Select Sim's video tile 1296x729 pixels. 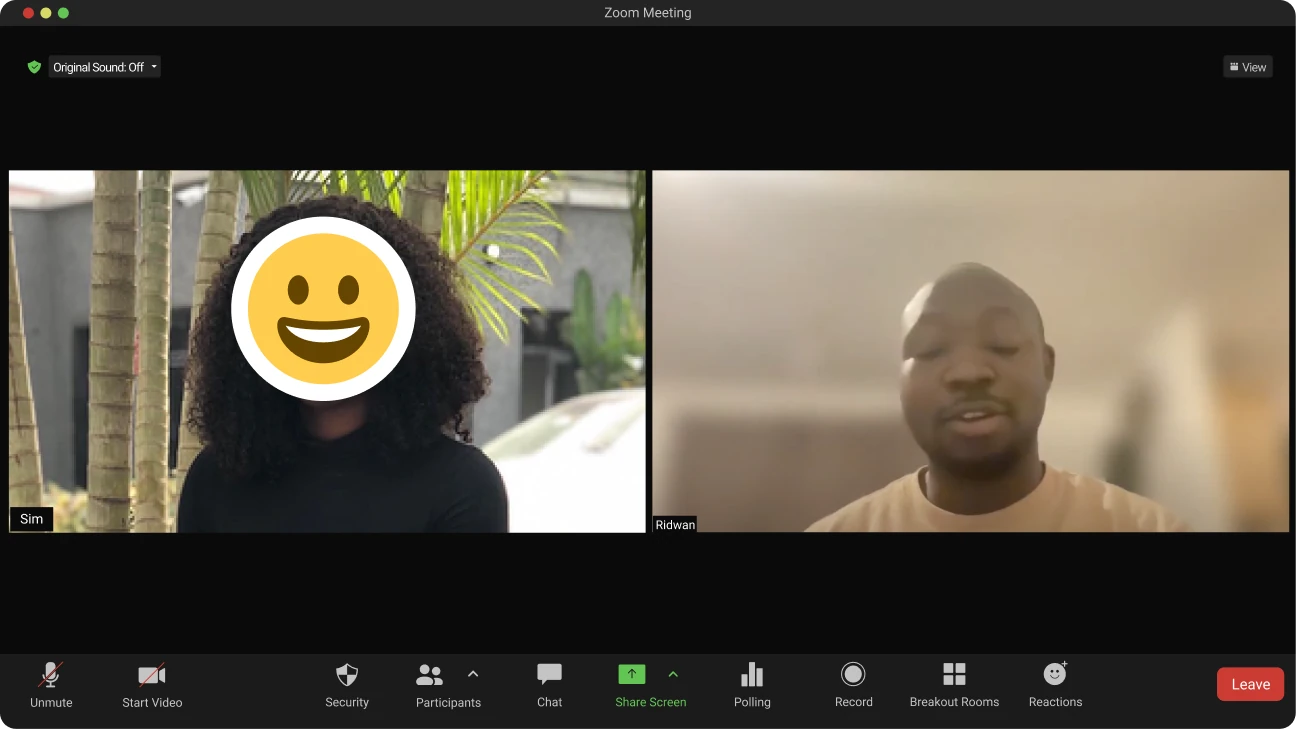tap(327, 351)
